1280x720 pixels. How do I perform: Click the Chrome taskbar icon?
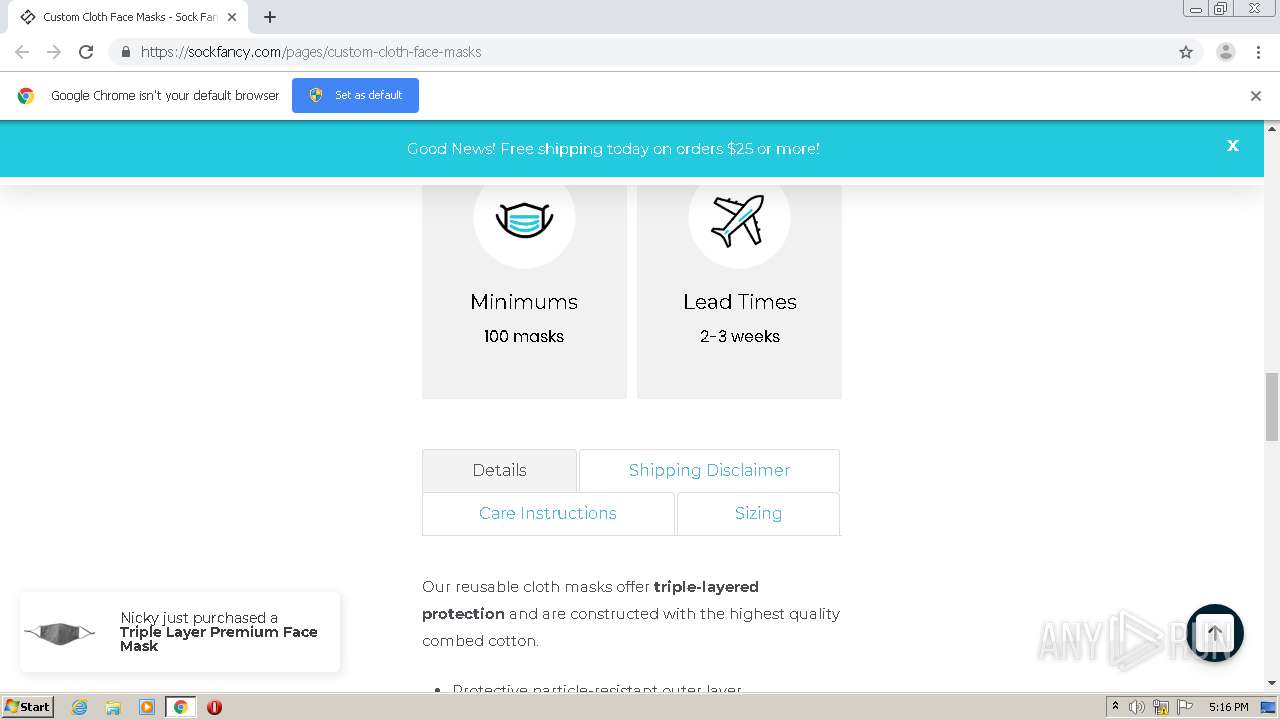click(180, 707)
